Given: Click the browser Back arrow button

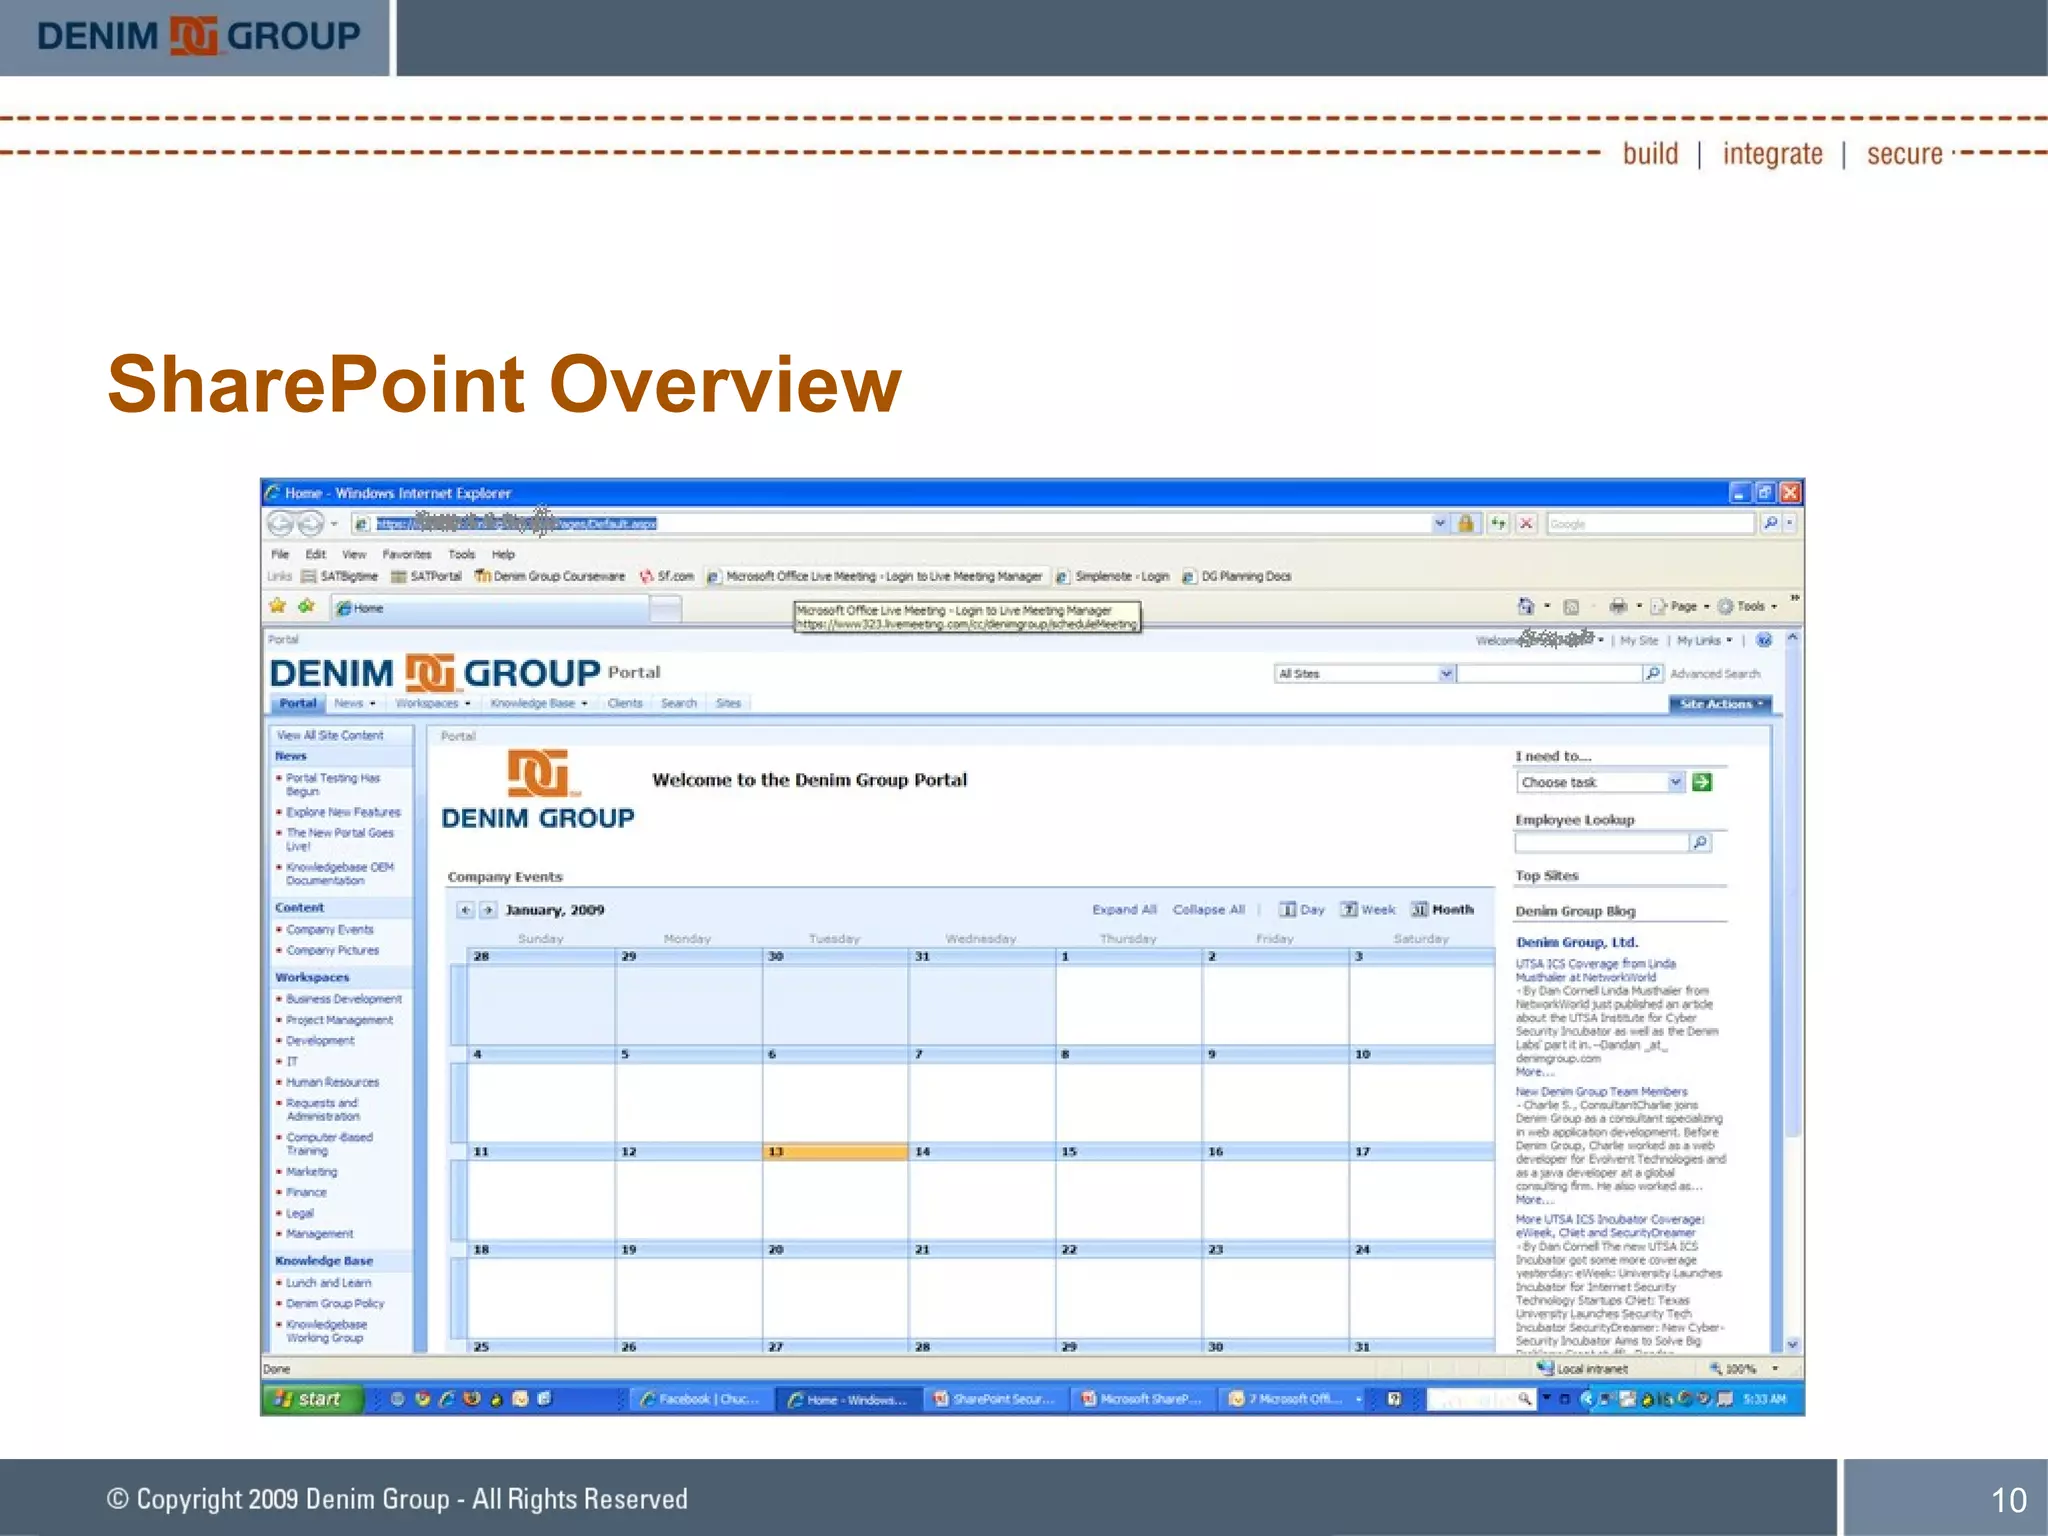Looking at the screenshot, I should [281, 524].
